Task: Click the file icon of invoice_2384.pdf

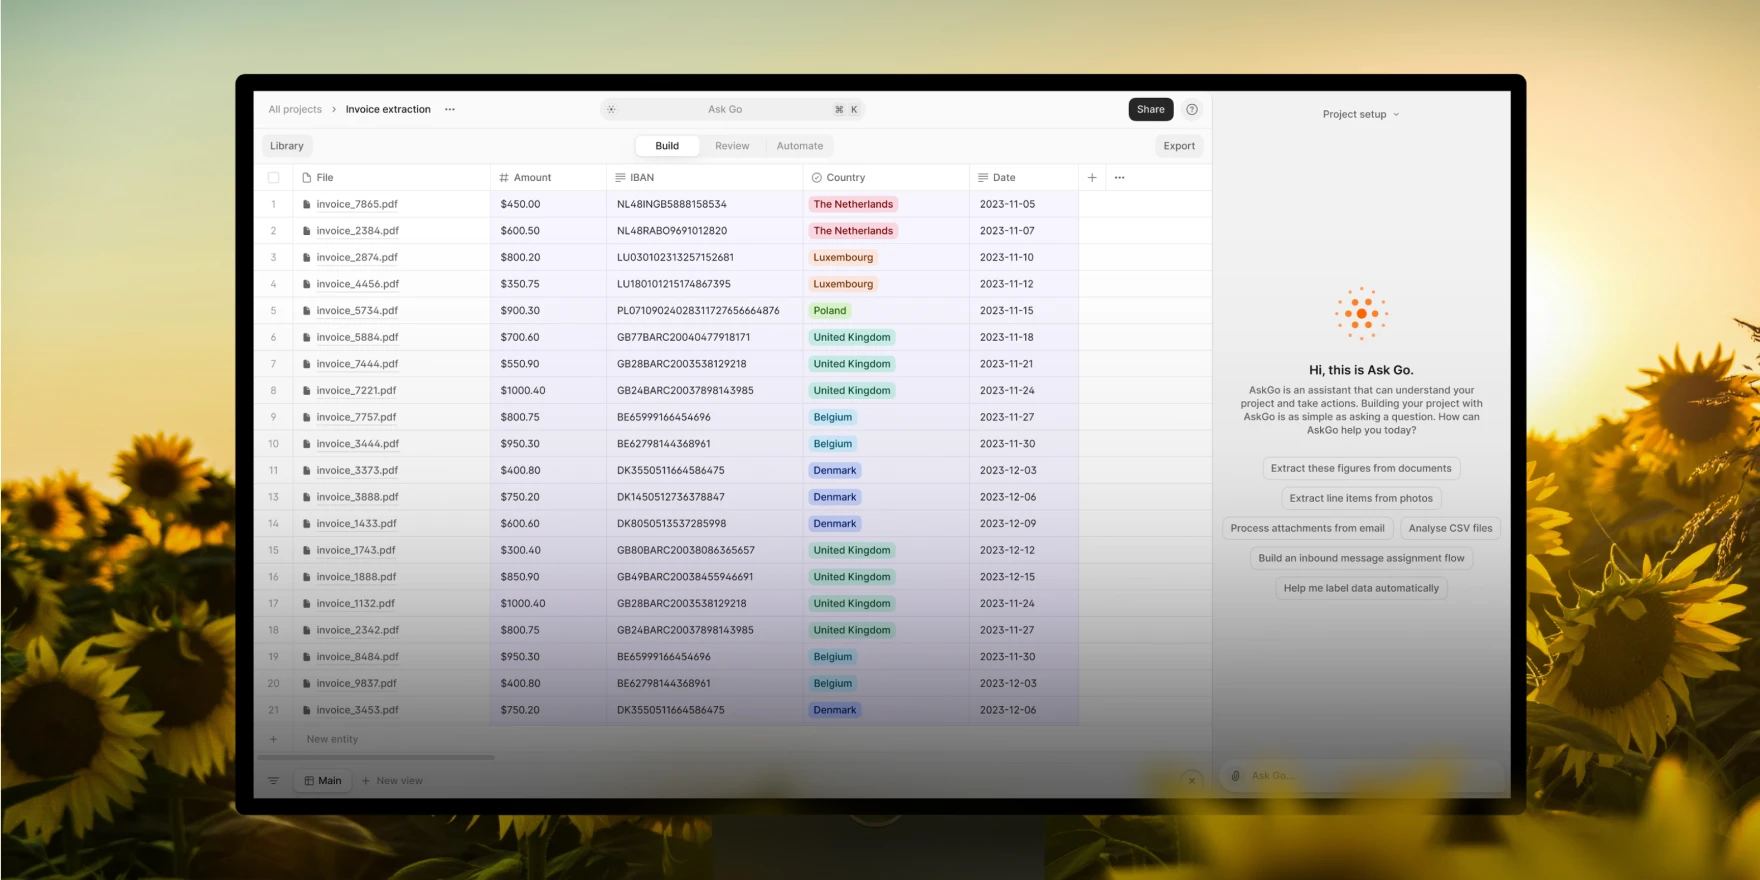Action: 307,231
